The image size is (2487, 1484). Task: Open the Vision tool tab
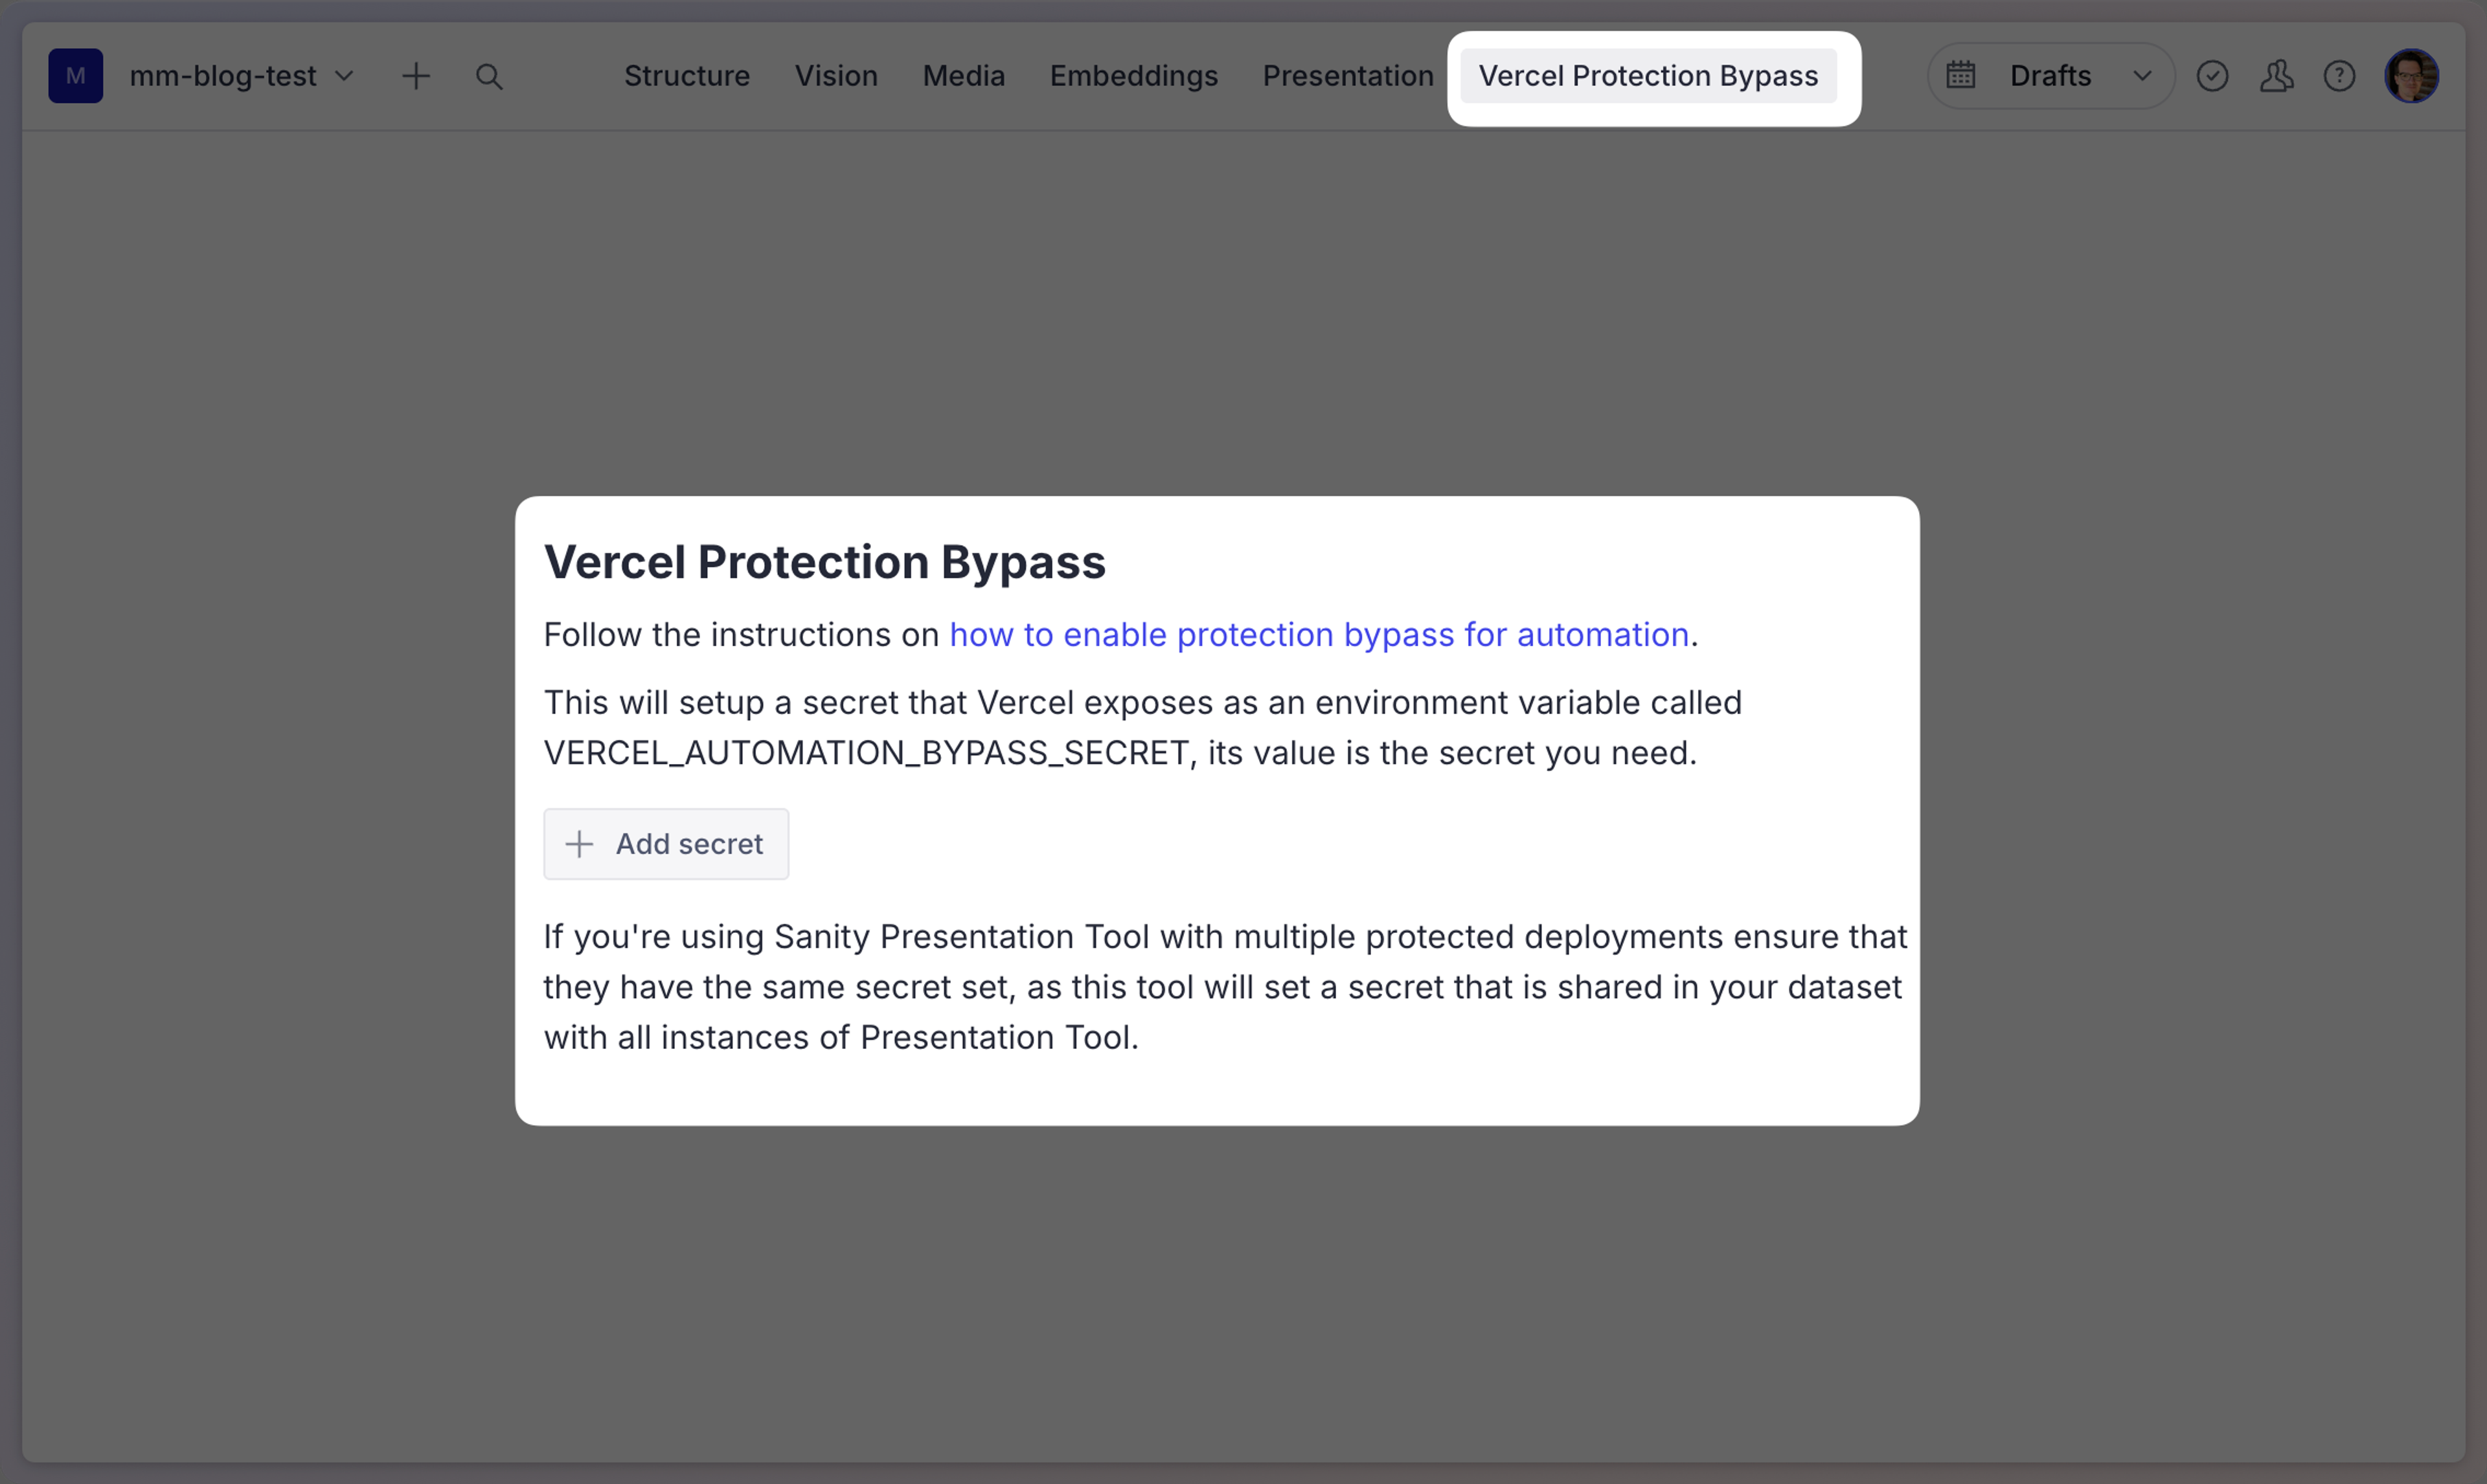(836, 76)
